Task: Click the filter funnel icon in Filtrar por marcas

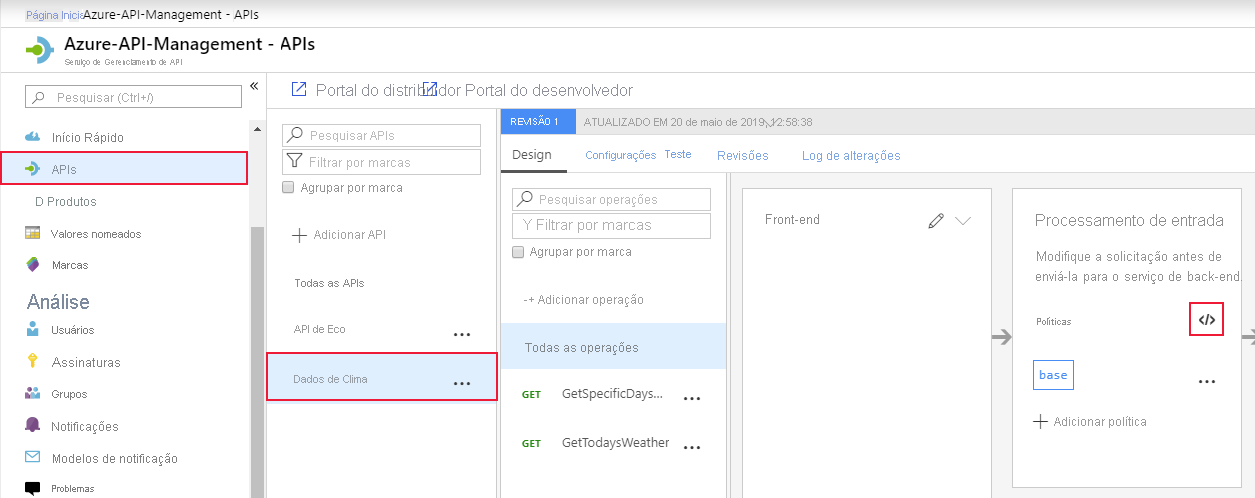Action: click(295, 162)
